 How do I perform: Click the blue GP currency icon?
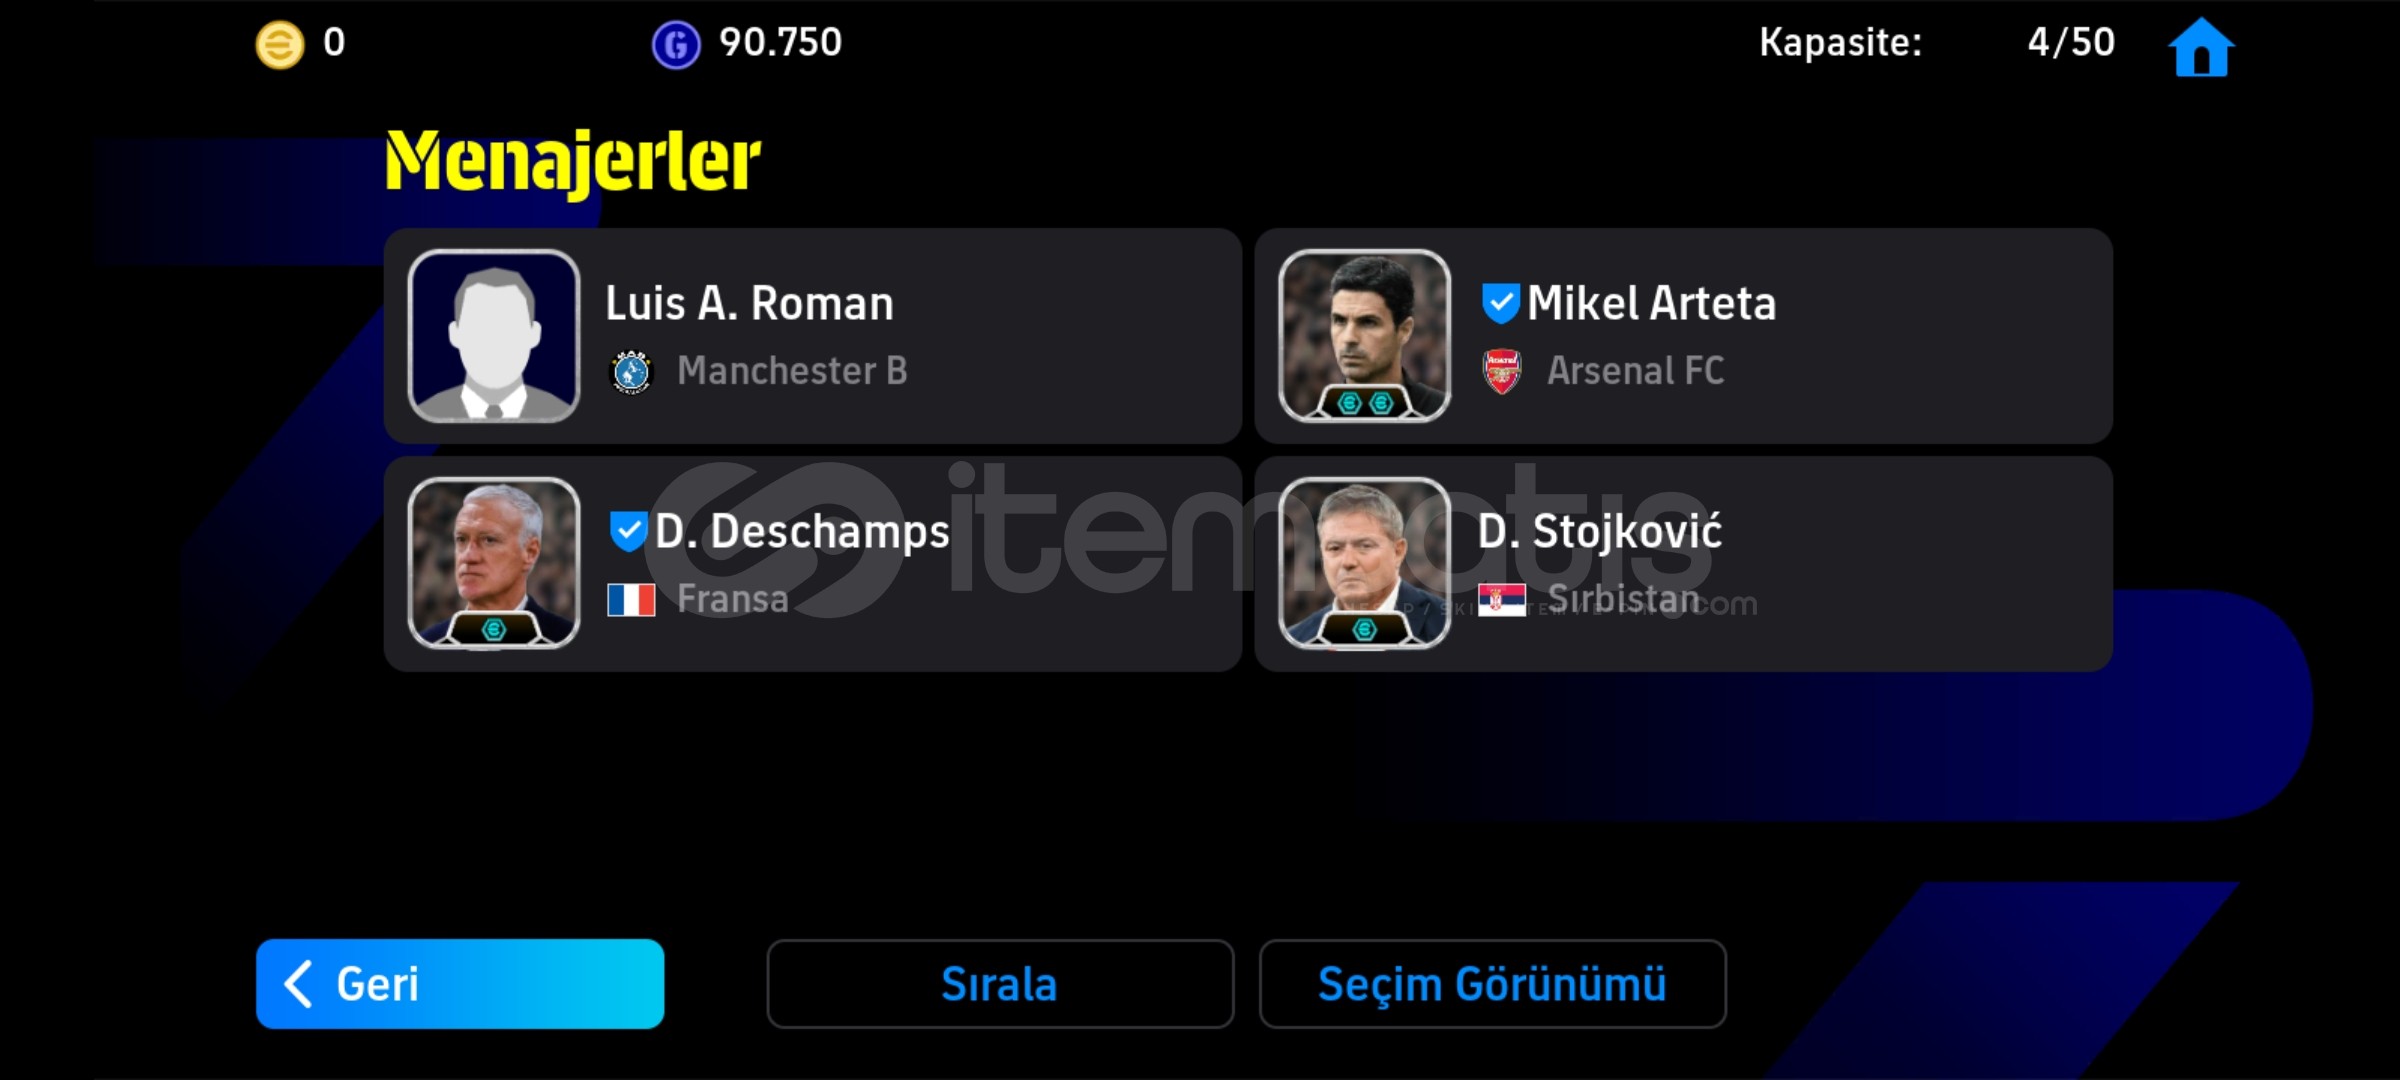coord(676,45)
